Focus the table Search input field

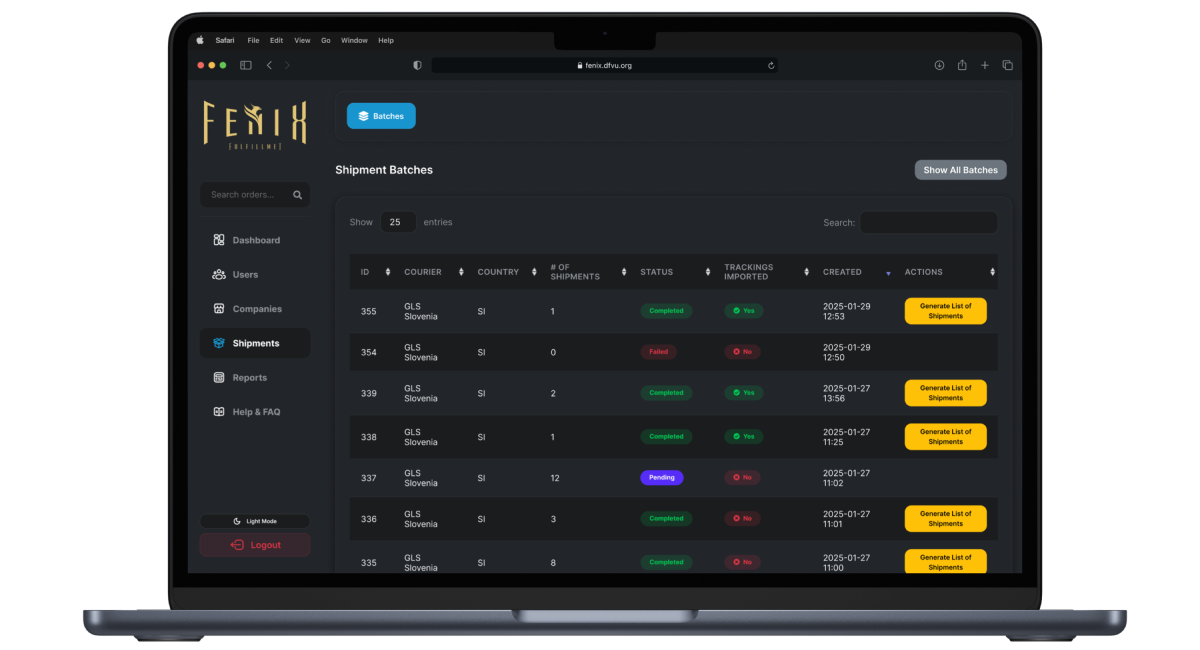pyautogui.click(x=928, y=223)
